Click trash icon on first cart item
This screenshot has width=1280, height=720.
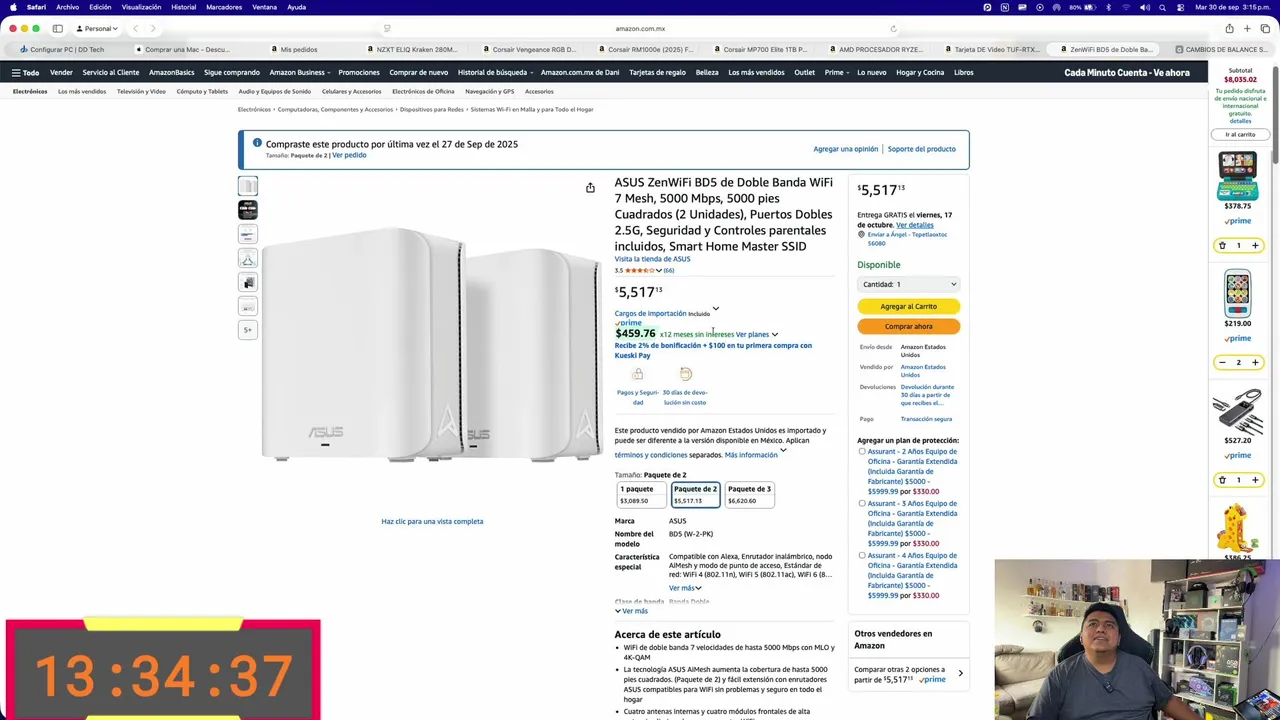click(x=1222, y=245)
